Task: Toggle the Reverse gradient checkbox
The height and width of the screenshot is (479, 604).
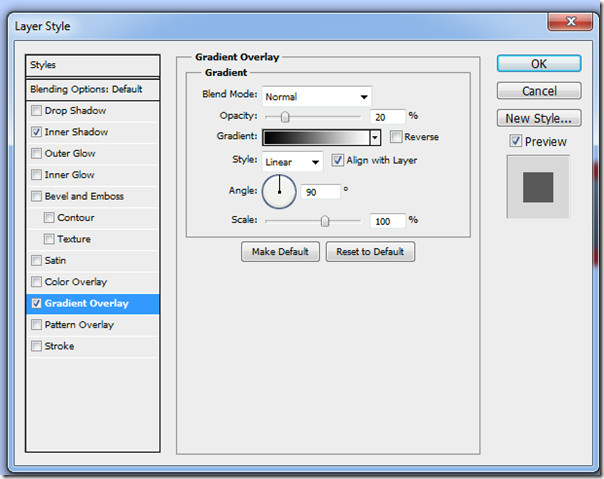Action: click(396, 136)
